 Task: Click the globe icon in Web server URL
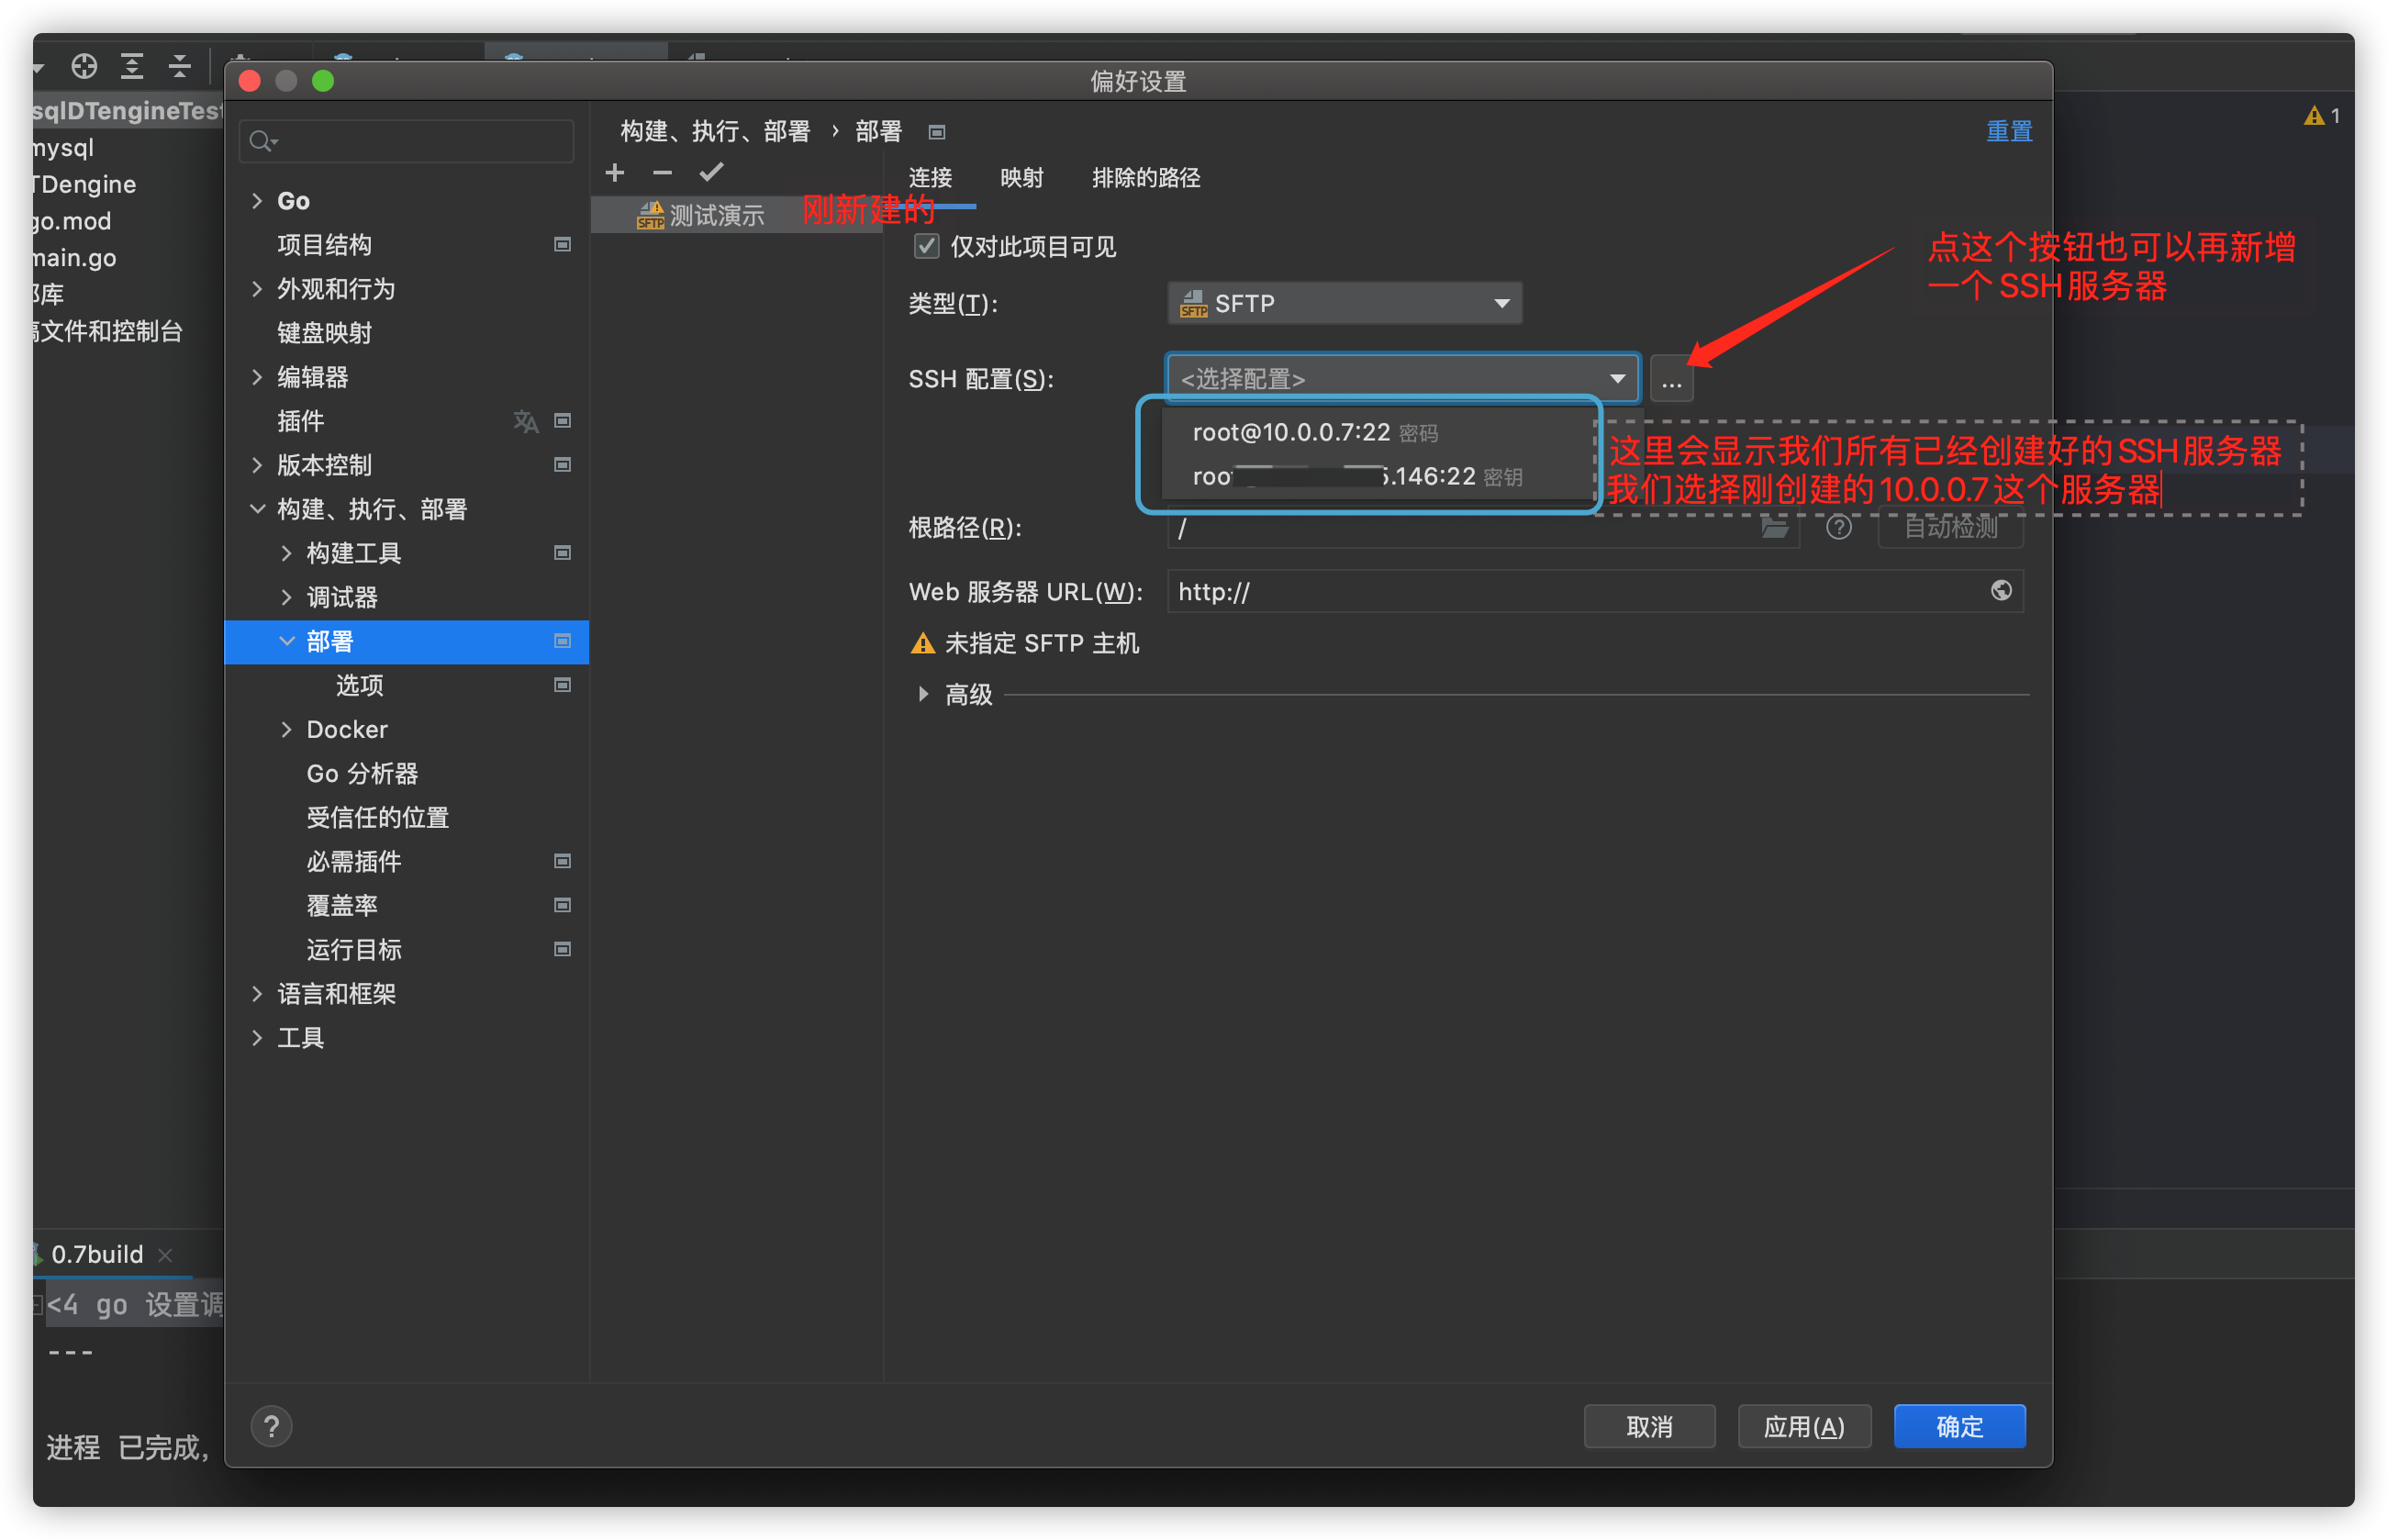[2000, 591]
